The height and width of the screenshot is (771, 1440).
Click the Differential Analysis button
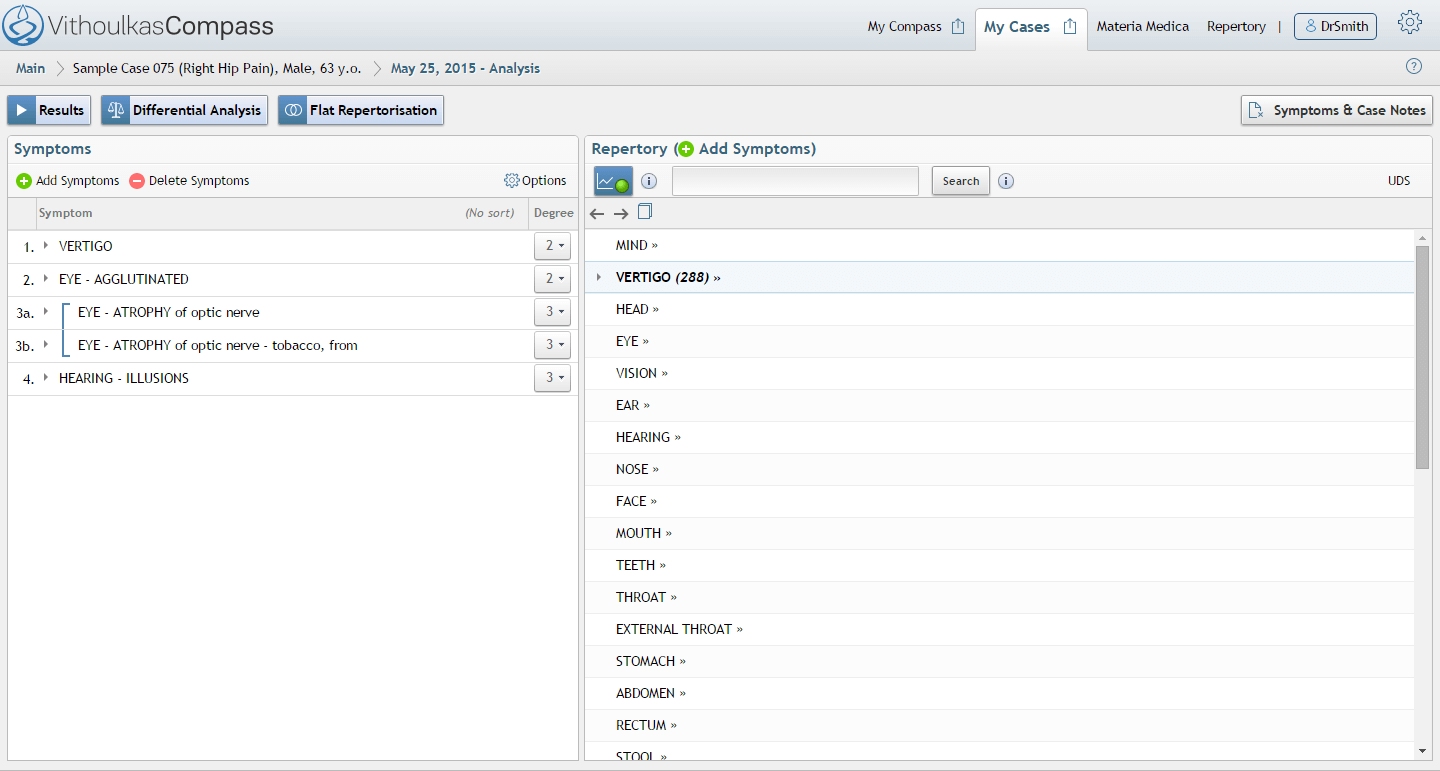184,110
